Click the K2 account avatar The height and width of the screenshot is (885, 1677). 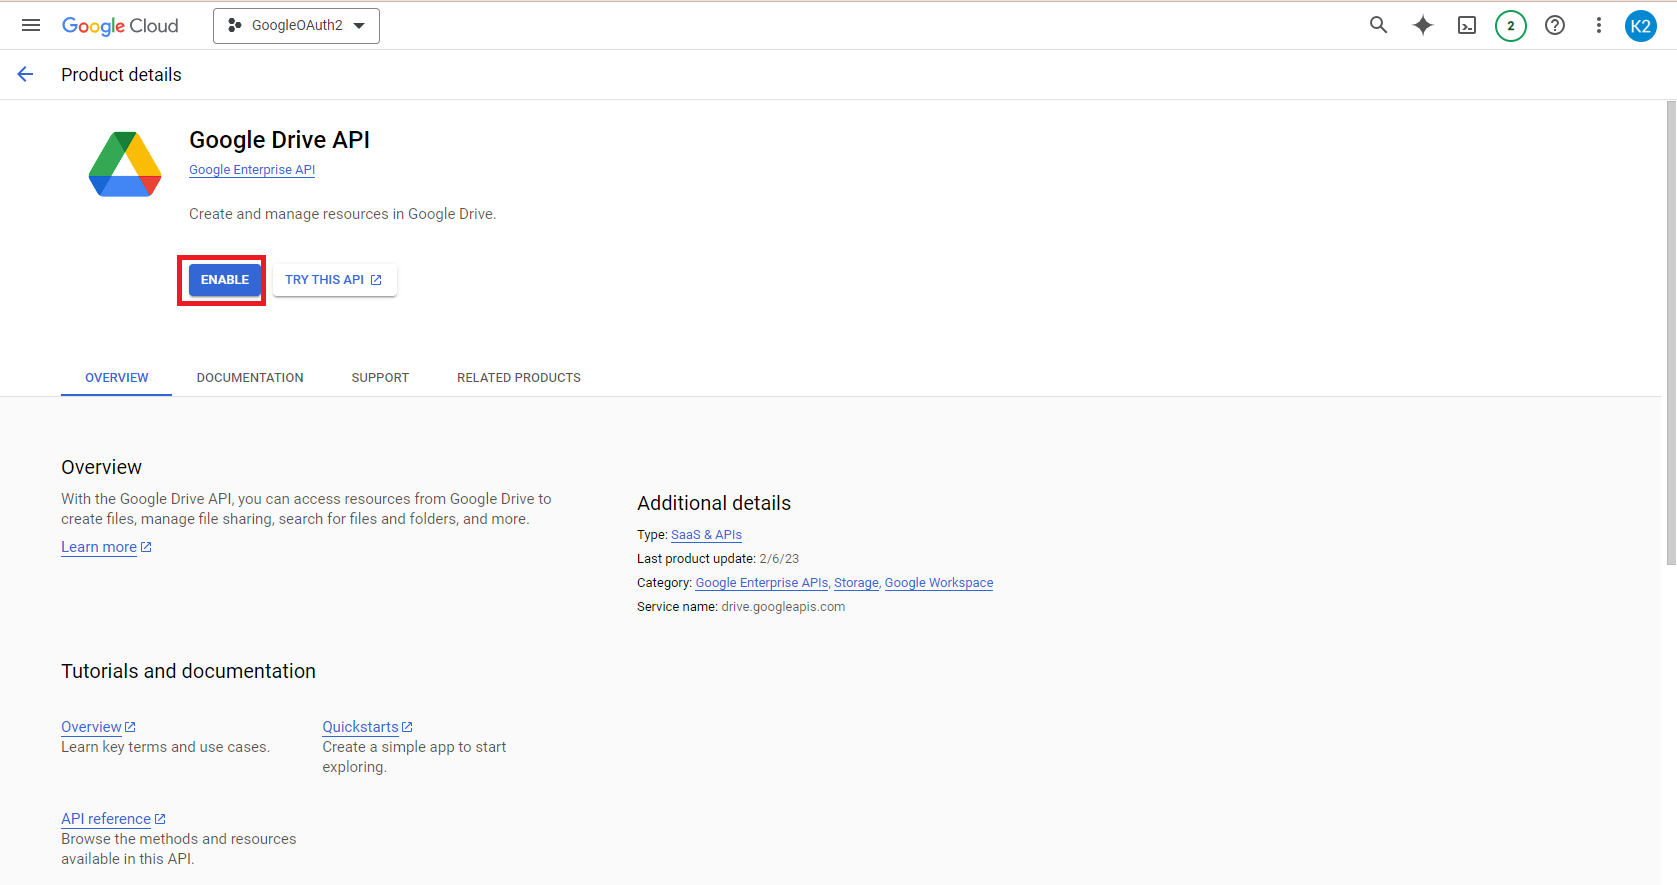point(1640,26)
